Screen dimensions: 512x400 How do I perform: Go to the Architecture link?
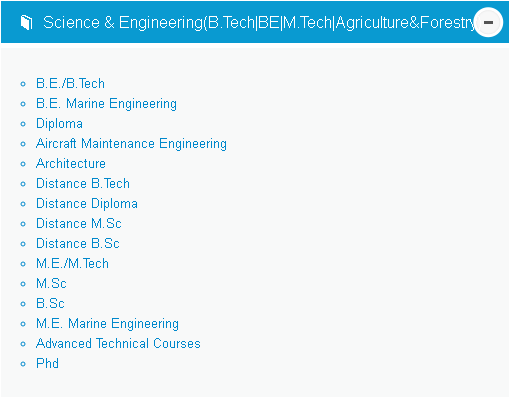[x=71, y=164]
